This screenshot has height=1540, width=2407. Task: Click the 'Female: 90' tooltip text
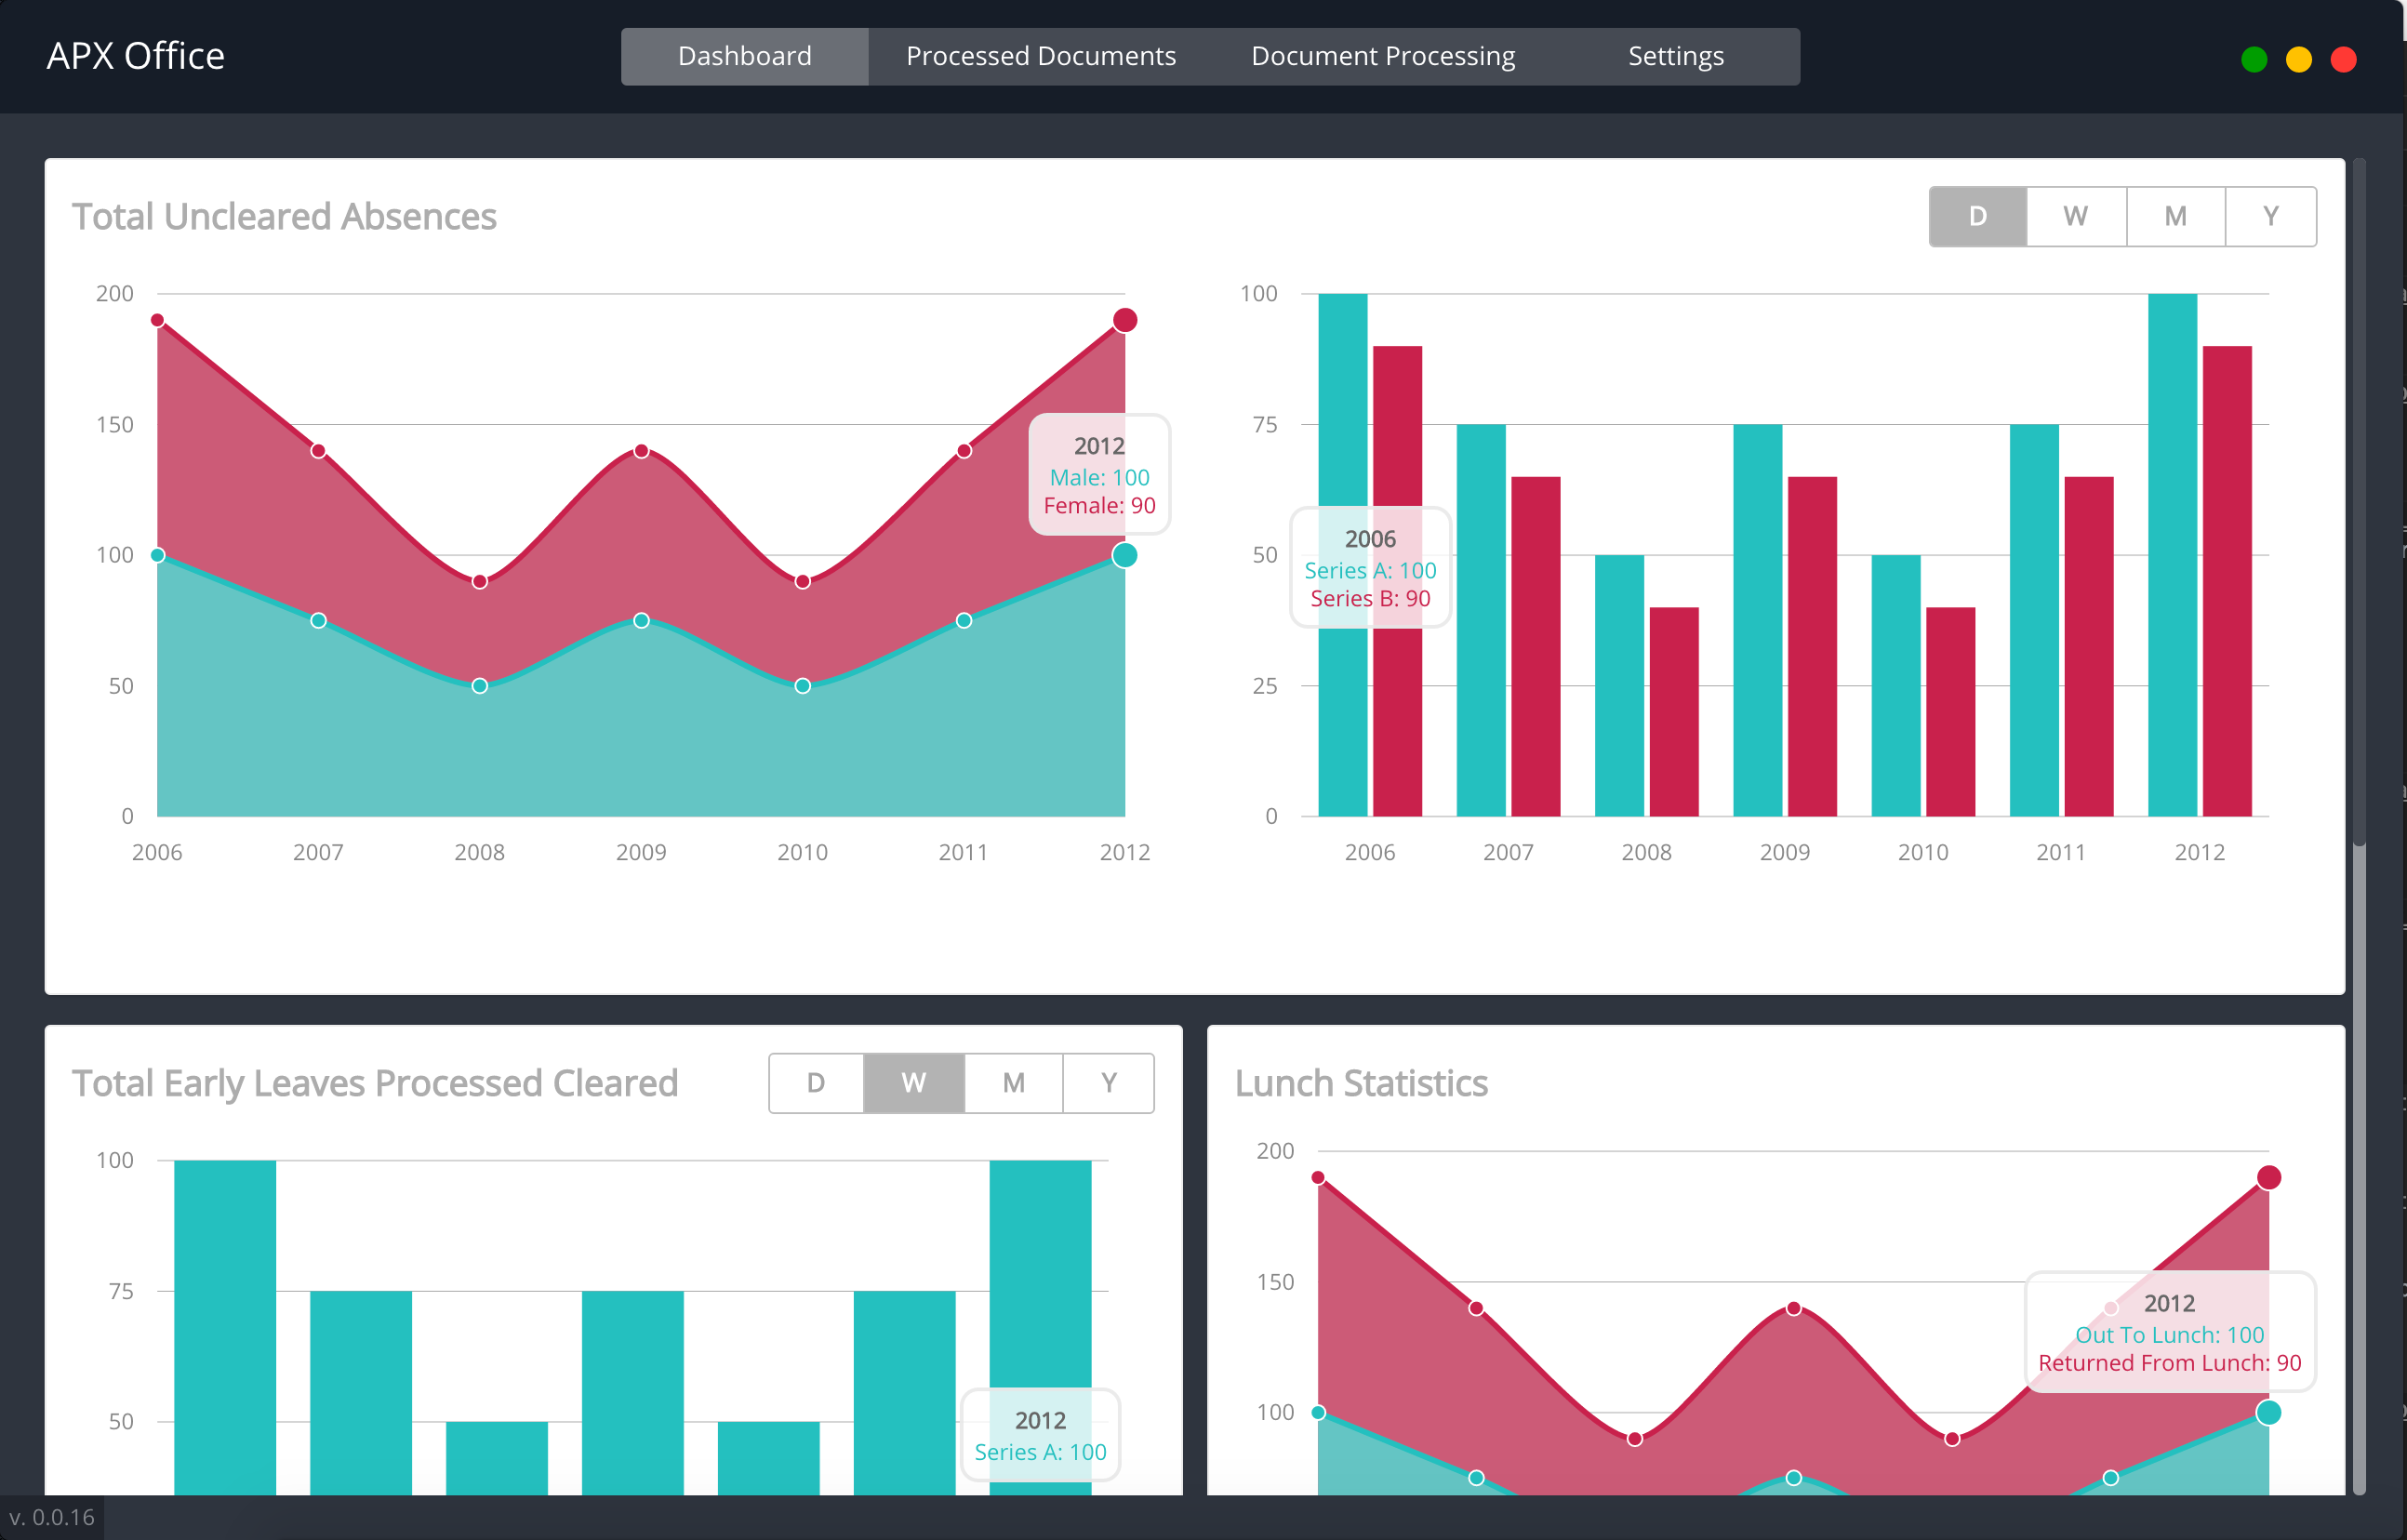click(x=1099, y=506)
